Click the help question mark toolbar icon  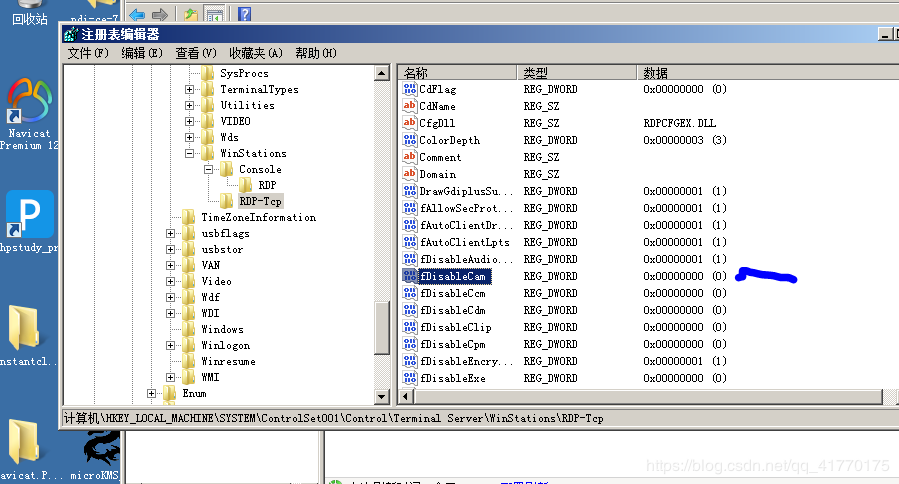tap(245, 14)
